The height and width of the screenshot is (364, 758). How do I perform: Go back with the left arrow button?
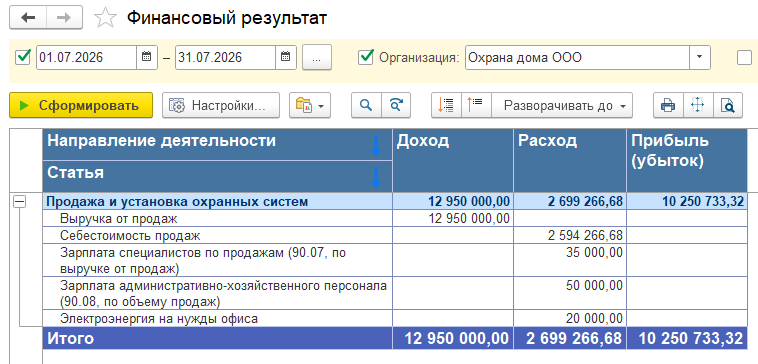[28, 18]
